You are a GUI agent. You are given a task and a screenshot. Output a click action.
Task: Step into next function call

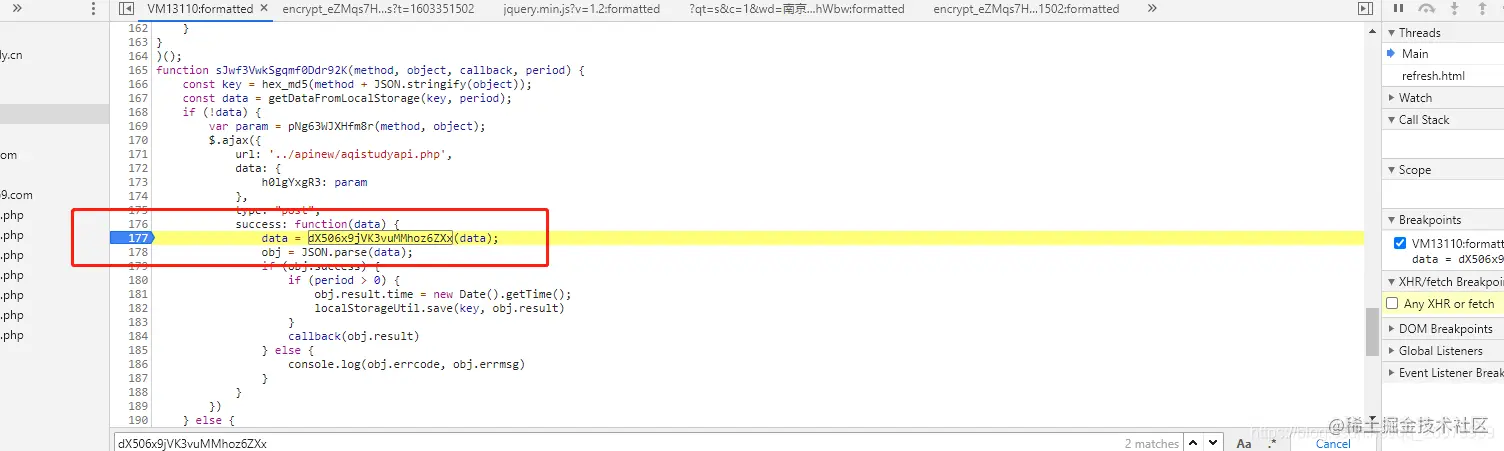[1455, 9]
